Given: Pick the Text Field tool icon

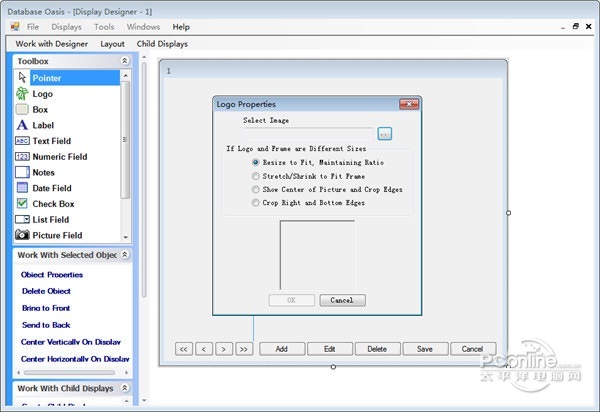Looking at the screenshot, I should pyautogui.click(x=22, y=141).
